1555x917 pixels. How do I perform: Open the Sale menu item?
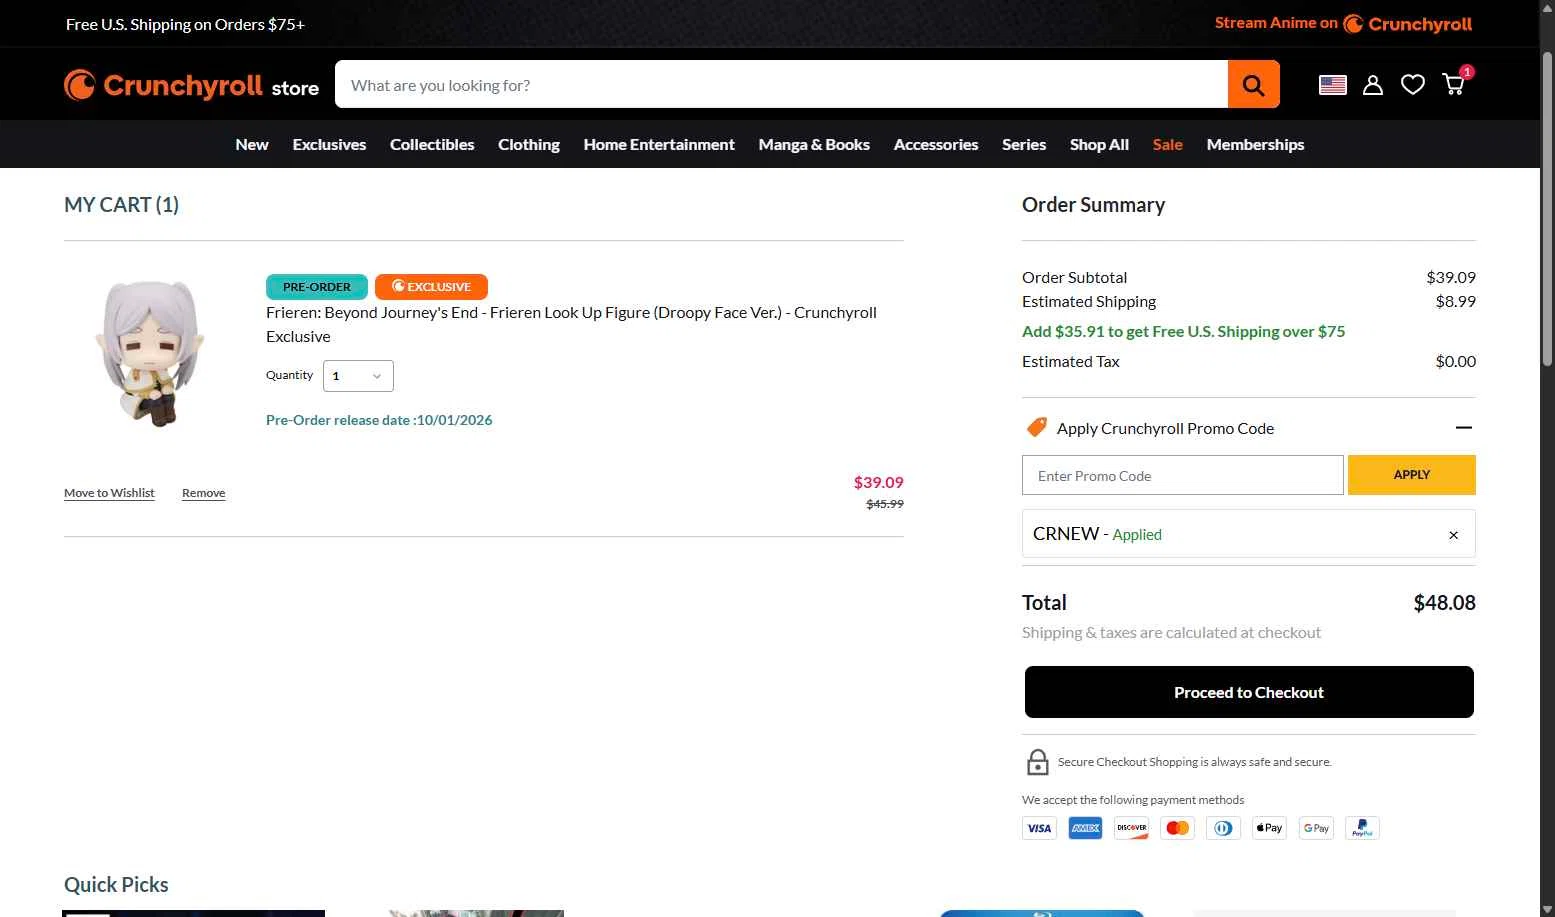1167,144
